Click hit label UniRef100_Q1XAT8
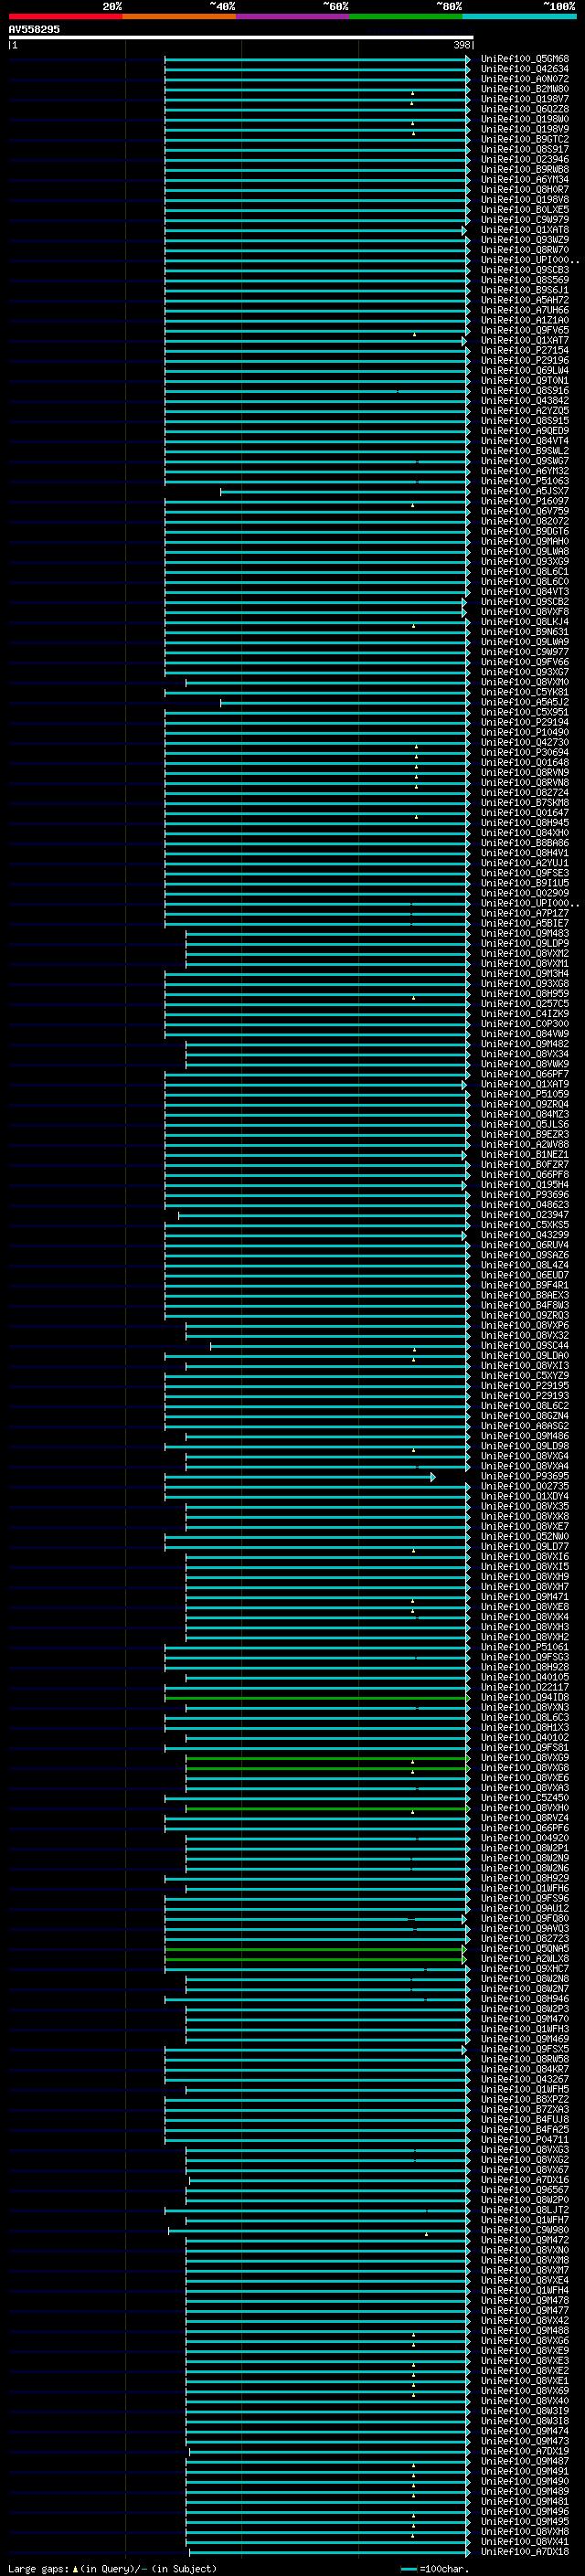Viewport: 585px width, 2576px height. (525, 230)
